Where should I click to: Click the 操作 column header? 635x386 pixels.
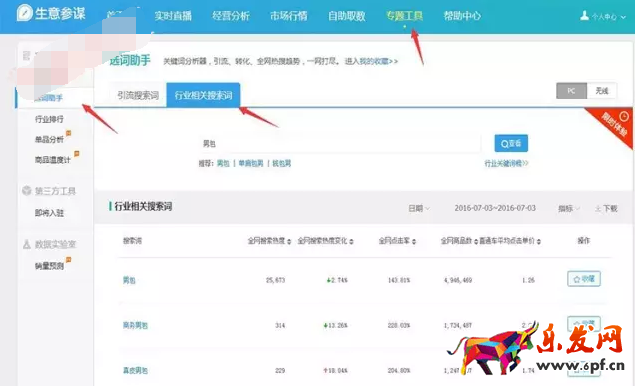(x=584, y=241)
